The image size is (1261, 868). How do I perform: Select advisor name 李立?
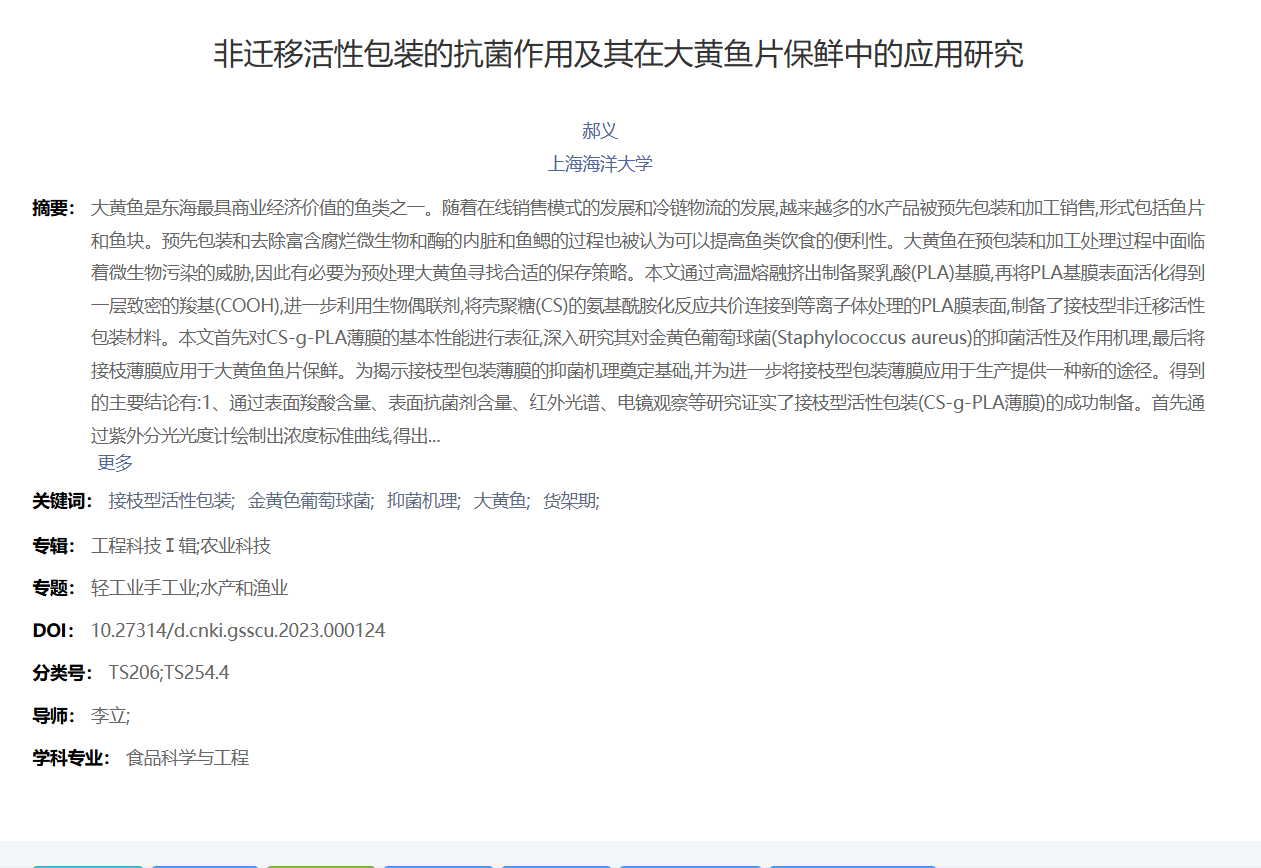(109, 715)
